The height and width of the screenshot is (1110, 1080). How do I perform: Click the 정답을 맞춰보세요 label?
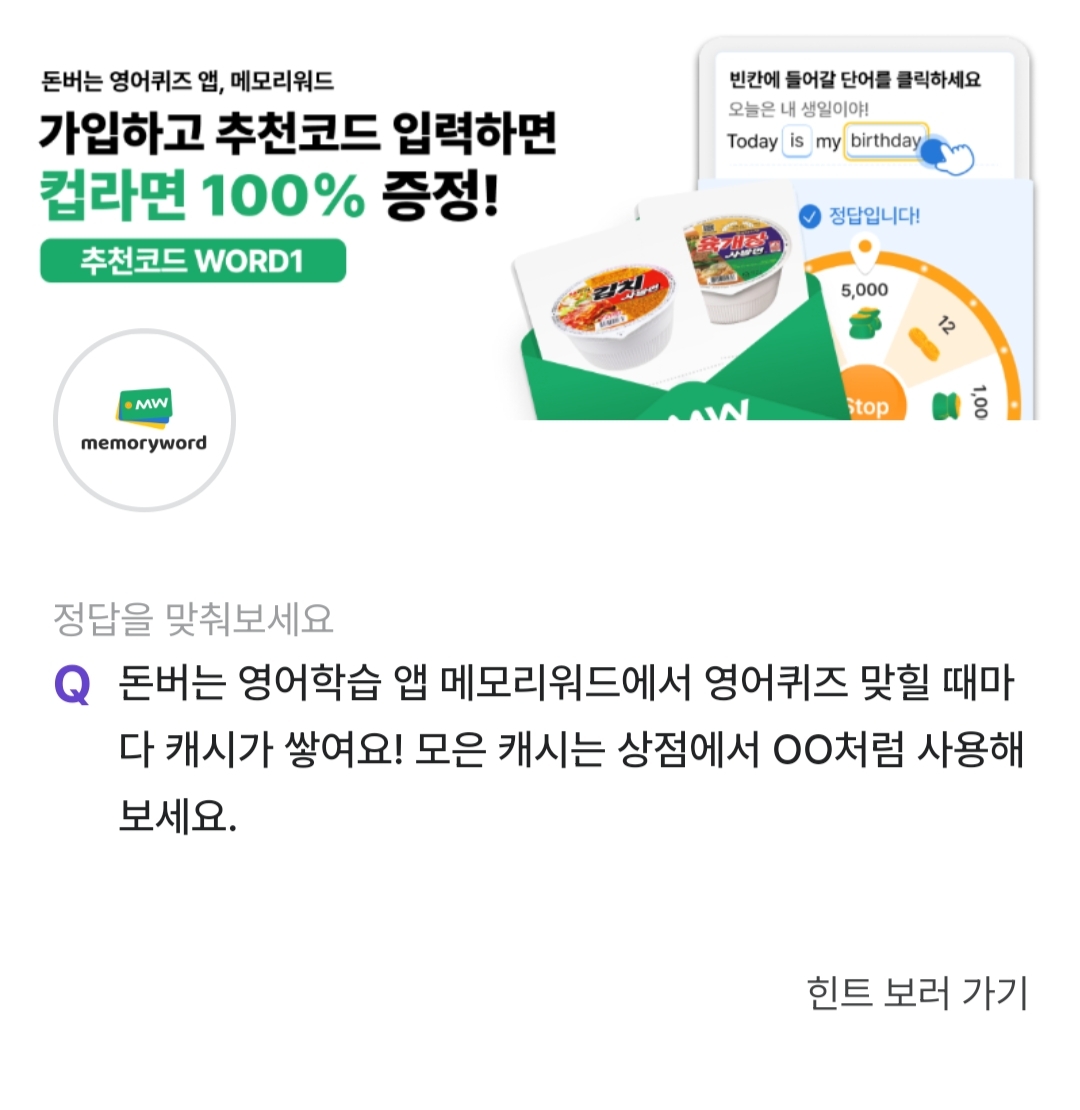pos(193,619)
